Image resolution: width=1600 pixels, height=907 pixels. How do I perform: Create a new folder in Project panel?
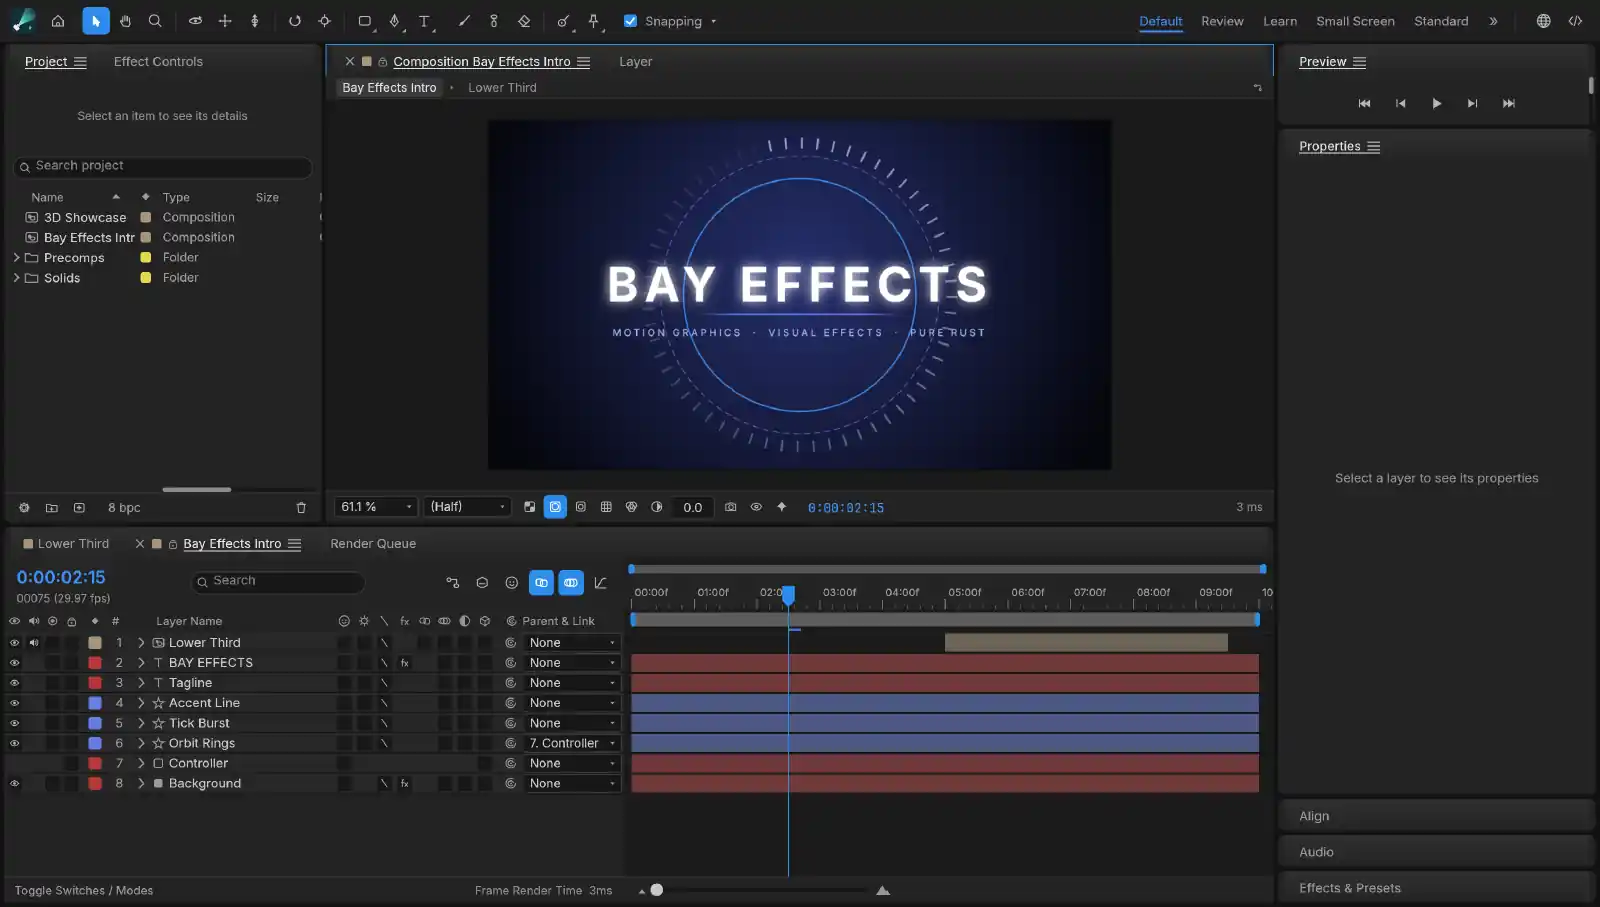click(52, 508)
